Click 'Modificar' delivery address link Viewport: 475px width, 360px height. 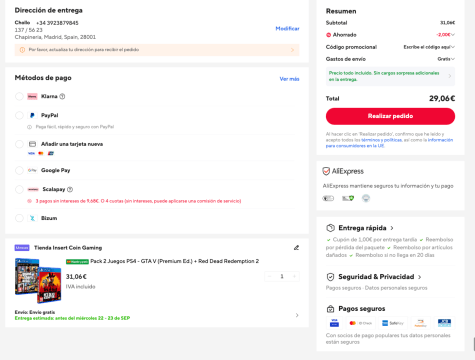pos(287,29)
